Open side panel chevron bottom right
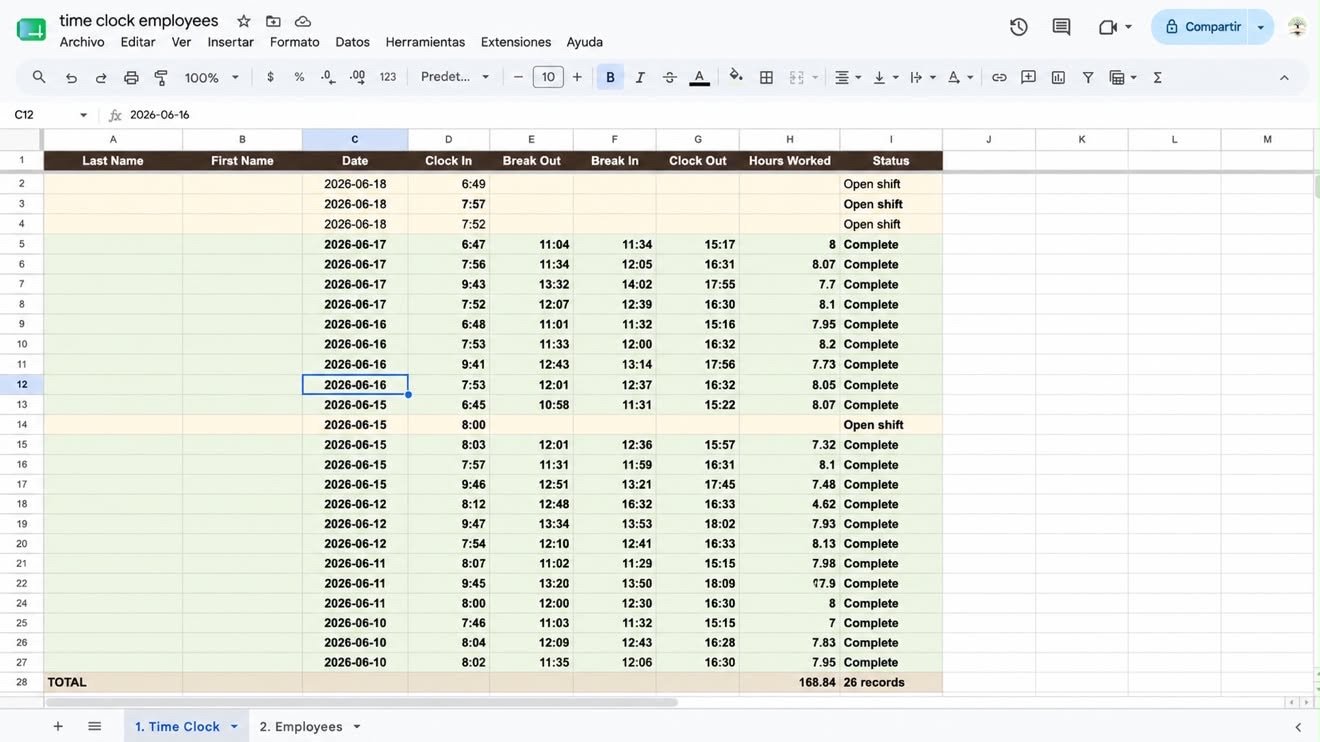This screenshot has width=1320, height=742. tap(1298, 727)
